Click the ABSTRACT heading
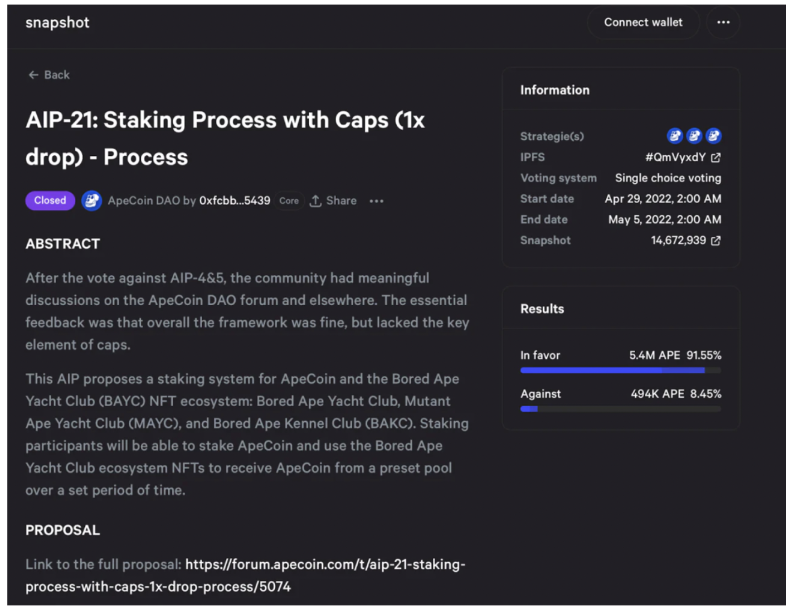791x608 pixels. [63, 244]
